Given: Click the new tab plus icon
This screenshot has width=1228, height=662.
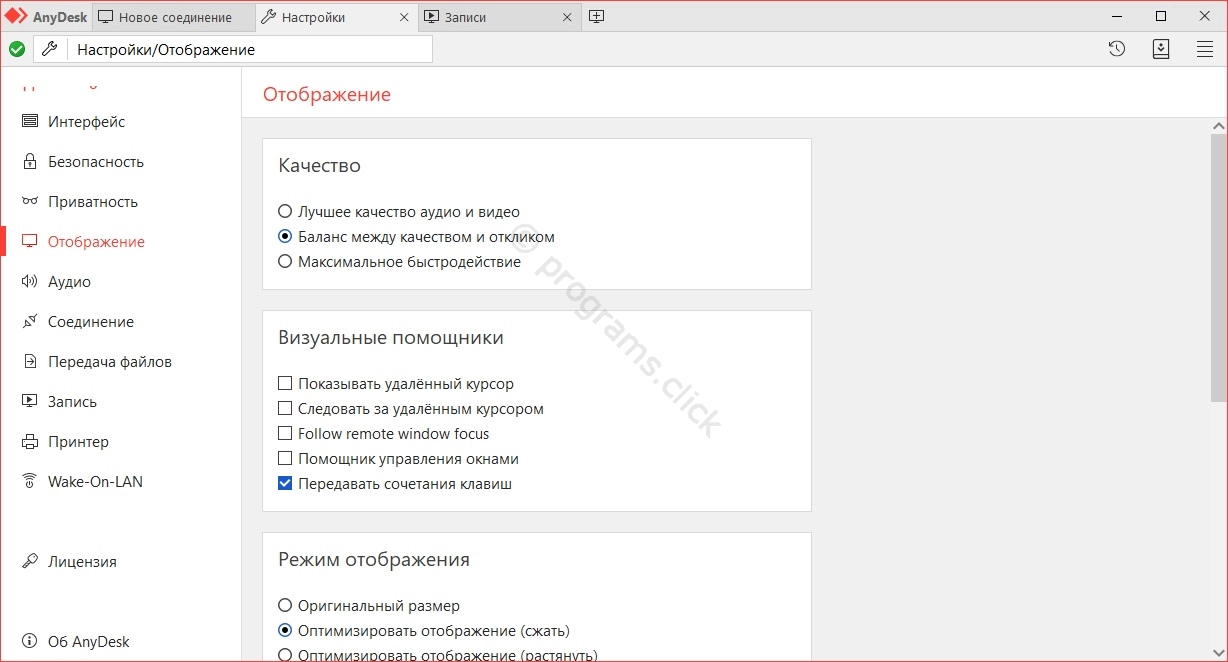Looking at the screenshot, I should pos(596,17).
